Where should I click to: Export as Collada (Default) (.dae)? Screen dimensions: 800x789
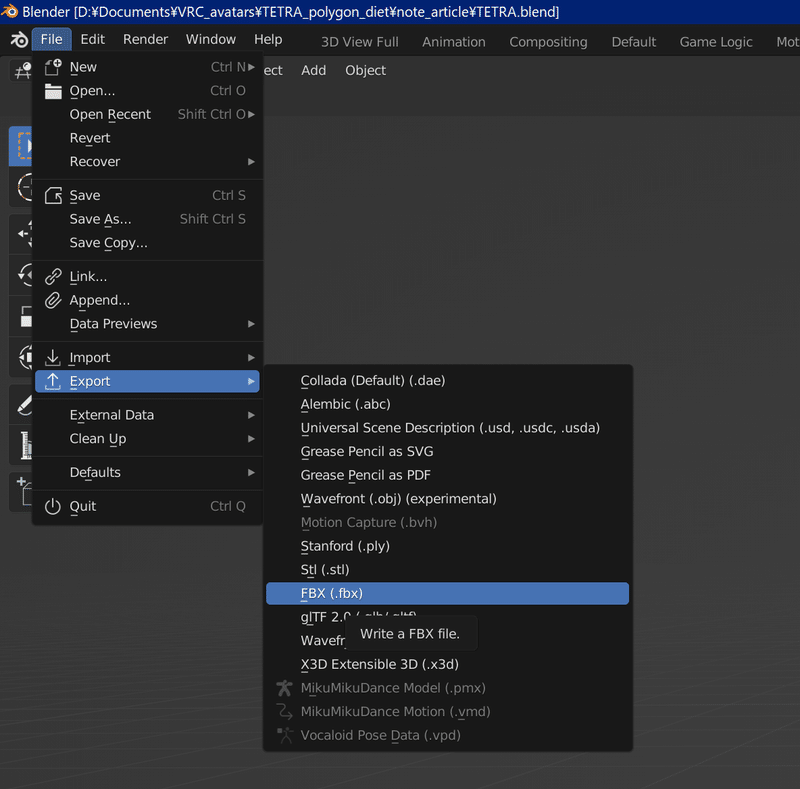[447, 381]
